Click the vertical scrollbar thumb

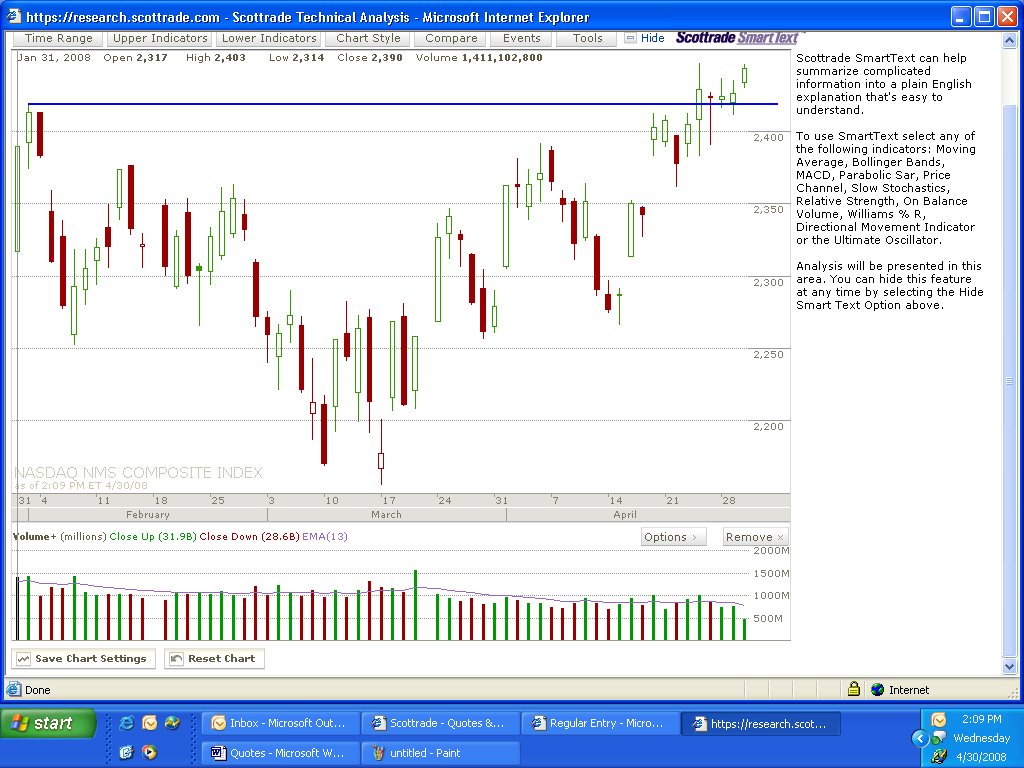pyautogui.click(x=1009, y=381)
